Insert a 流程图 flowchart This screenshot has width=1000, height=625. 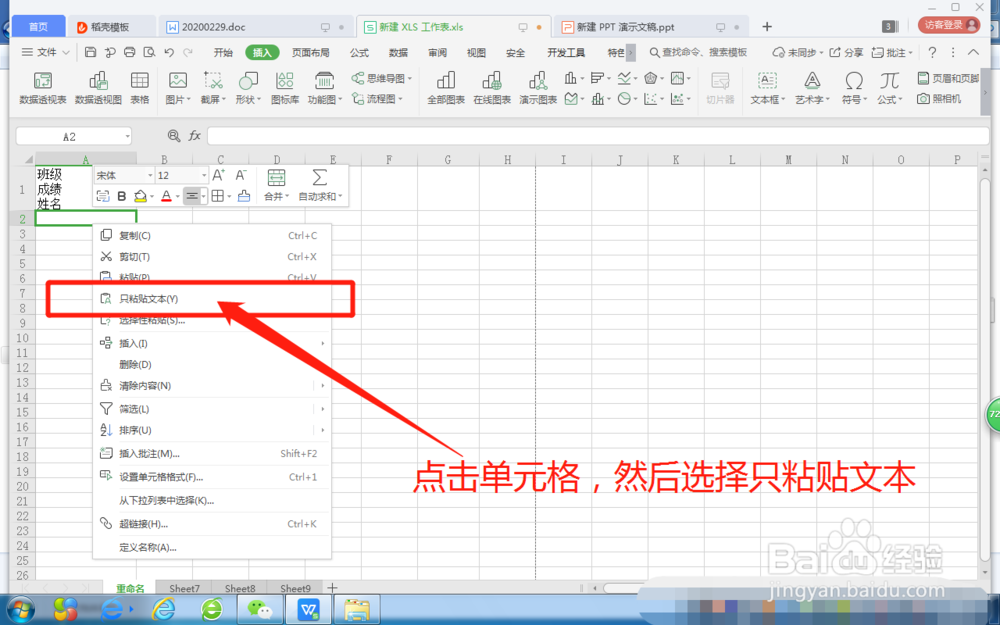pyautogui.click(x=378, y=99)
